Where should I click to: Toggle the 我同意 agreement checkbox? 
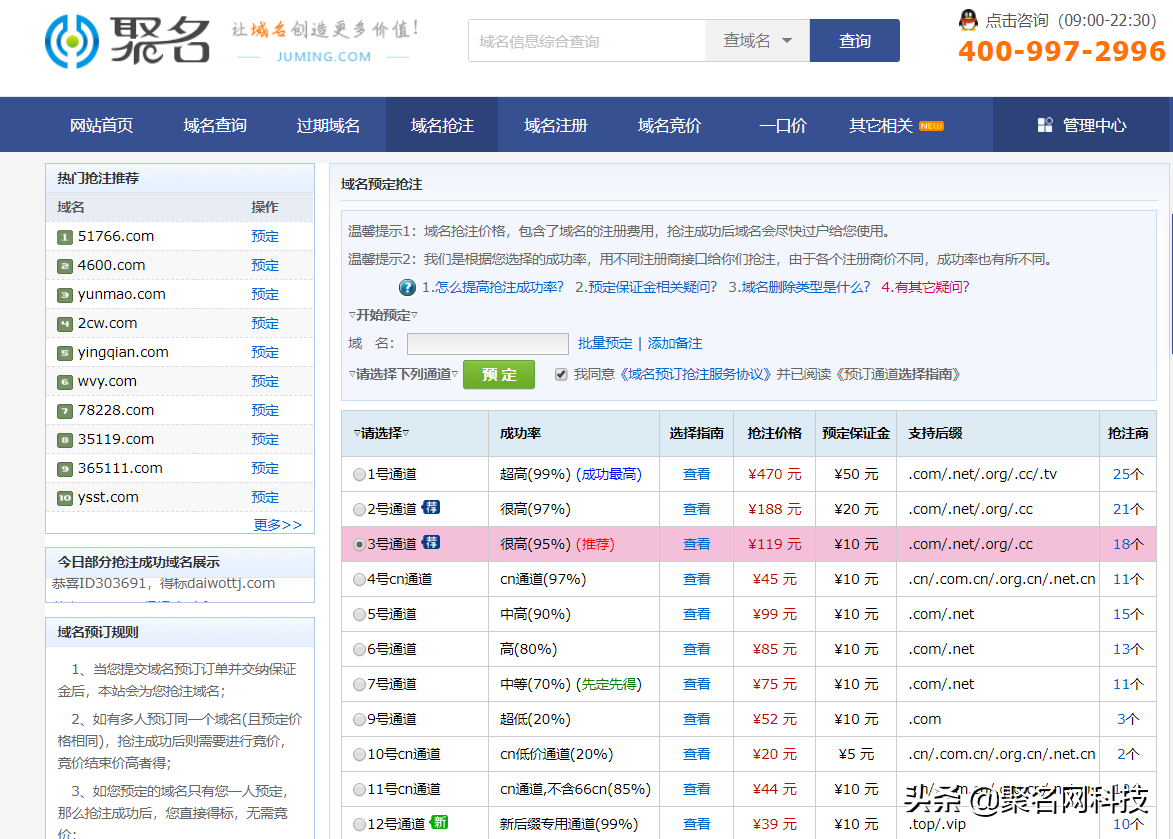561,374
